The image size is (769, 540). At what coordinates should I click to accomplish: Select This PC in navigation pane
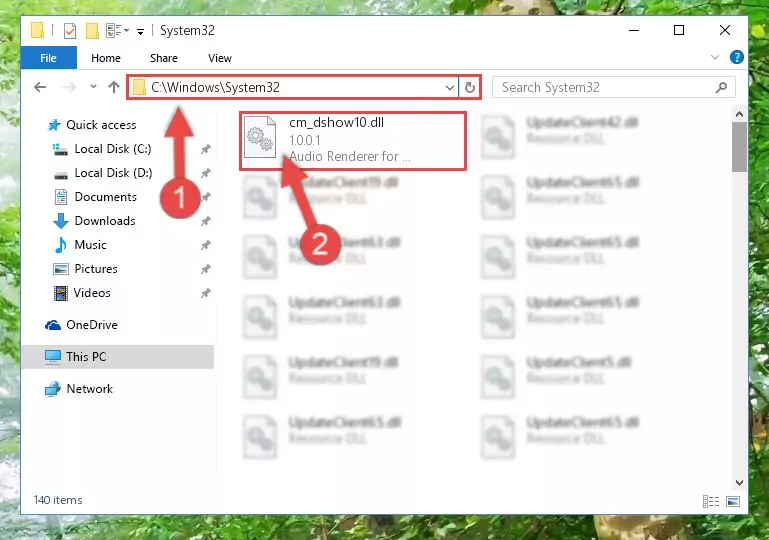point(118,357)
